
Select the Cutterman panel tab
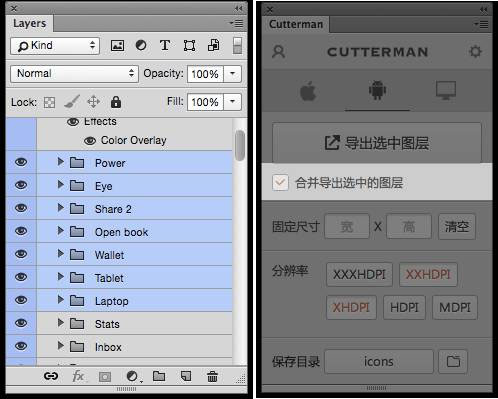click(296, 24)
